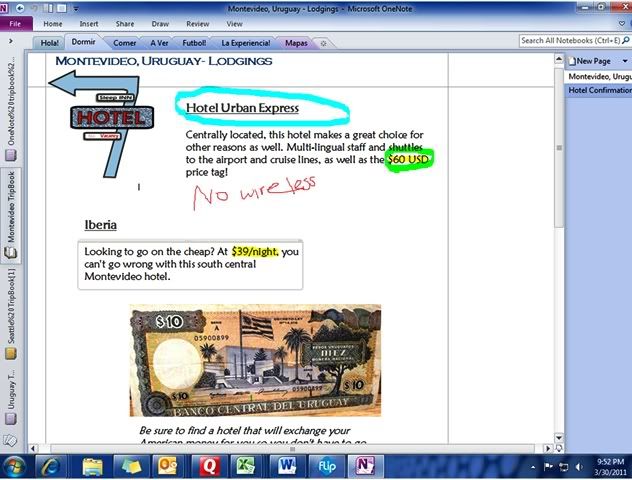The height and width of the screenshot is (480, 632).
Task: Click the highlighted $60 USD text
Action: [408, 160]
